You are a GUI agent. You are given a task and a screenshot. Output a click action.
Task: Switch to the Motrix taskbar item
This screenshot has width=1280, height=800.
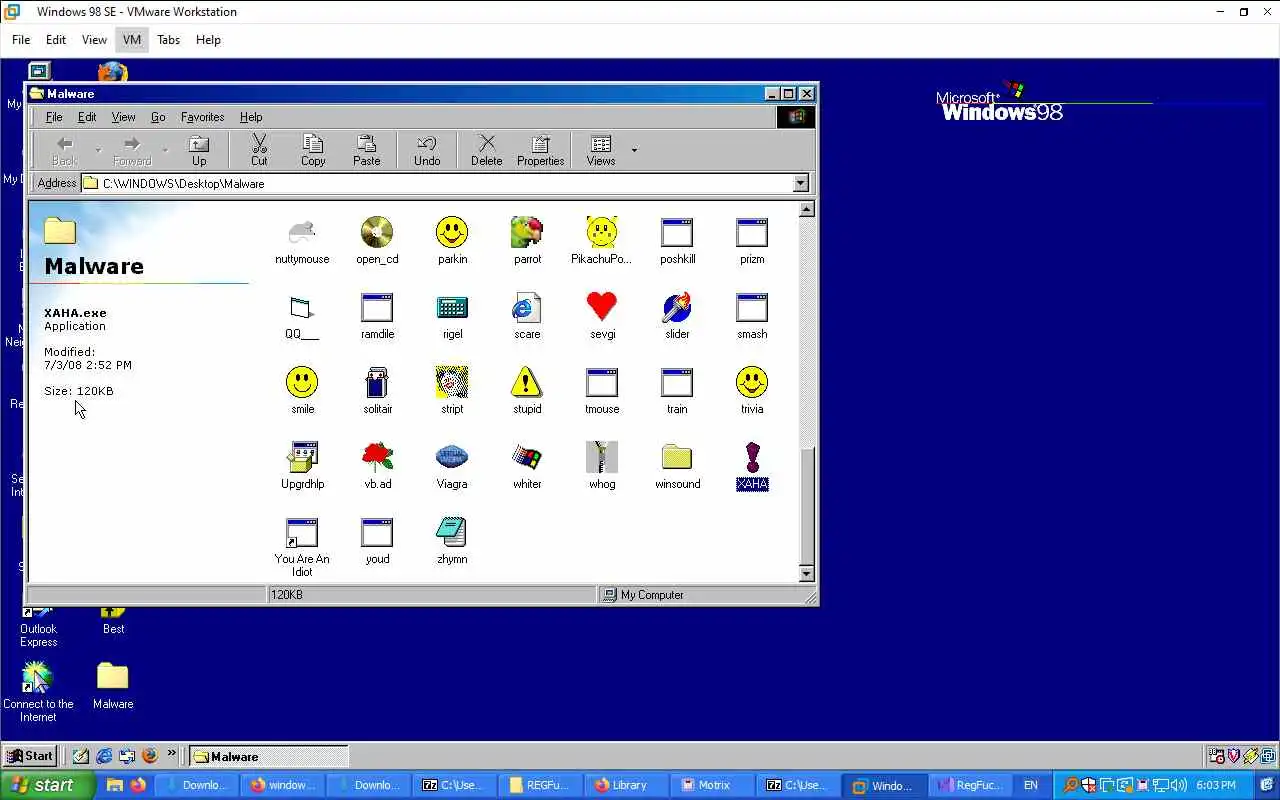click(x=712, y=785)
